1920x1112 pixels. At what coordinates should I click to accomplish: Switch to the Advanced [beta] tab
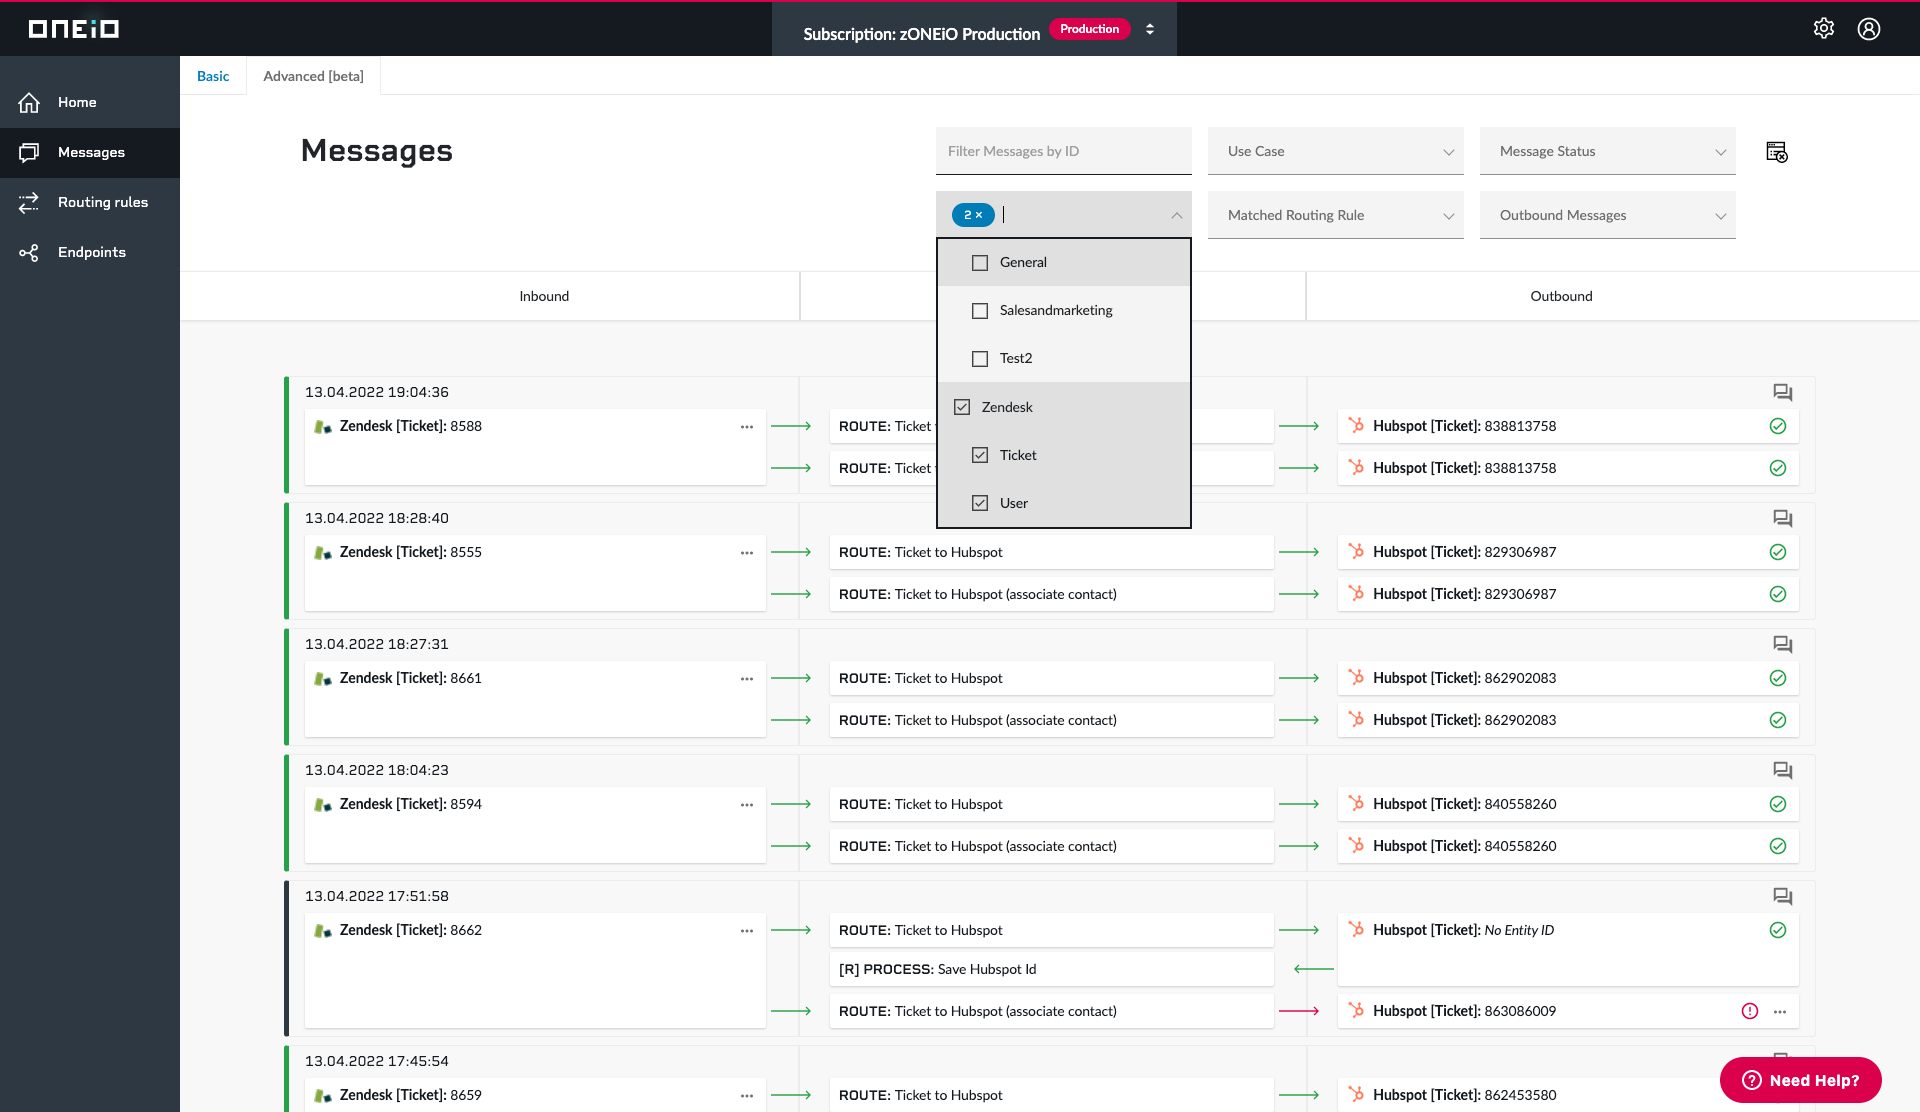coord(313,76)
